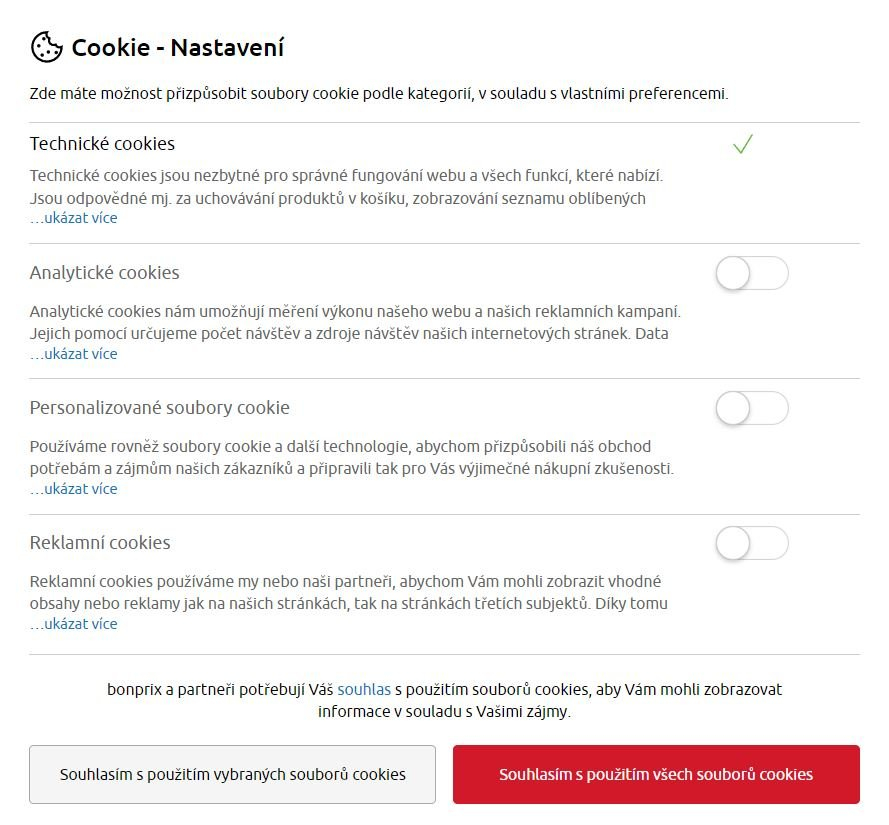The width and height of the screenshot is (889, 825).
Task: Click the Analytické cookies description paragraph
Action: [x=355, y=322]
